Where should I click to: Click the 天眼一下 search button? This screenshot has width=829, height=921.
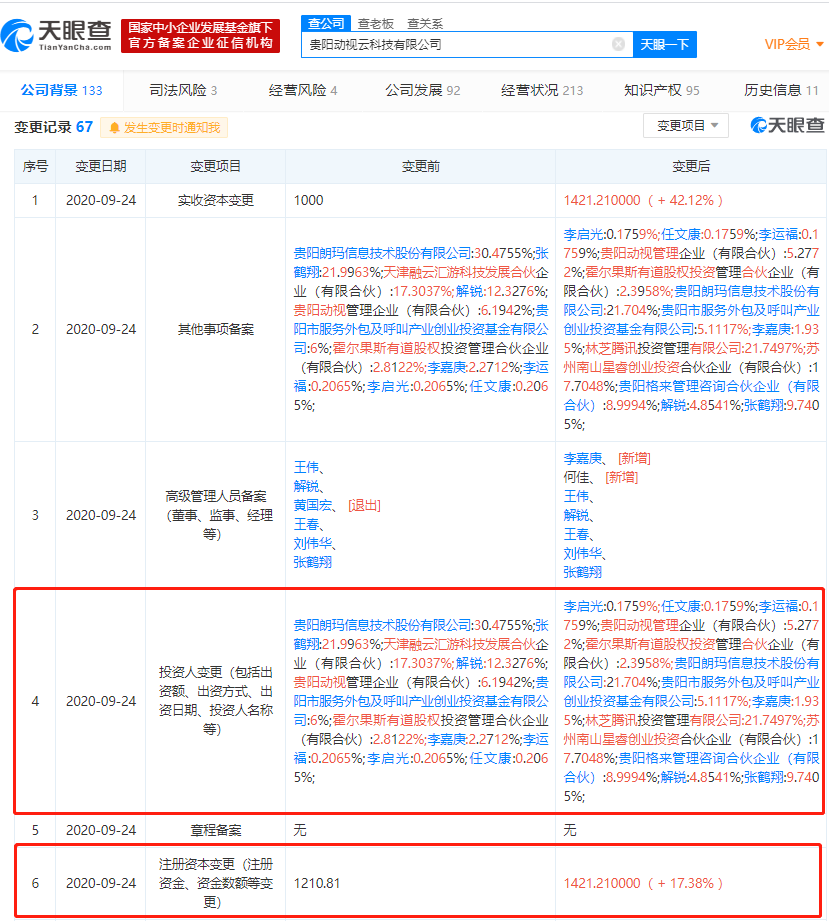[x=666, y=44]
